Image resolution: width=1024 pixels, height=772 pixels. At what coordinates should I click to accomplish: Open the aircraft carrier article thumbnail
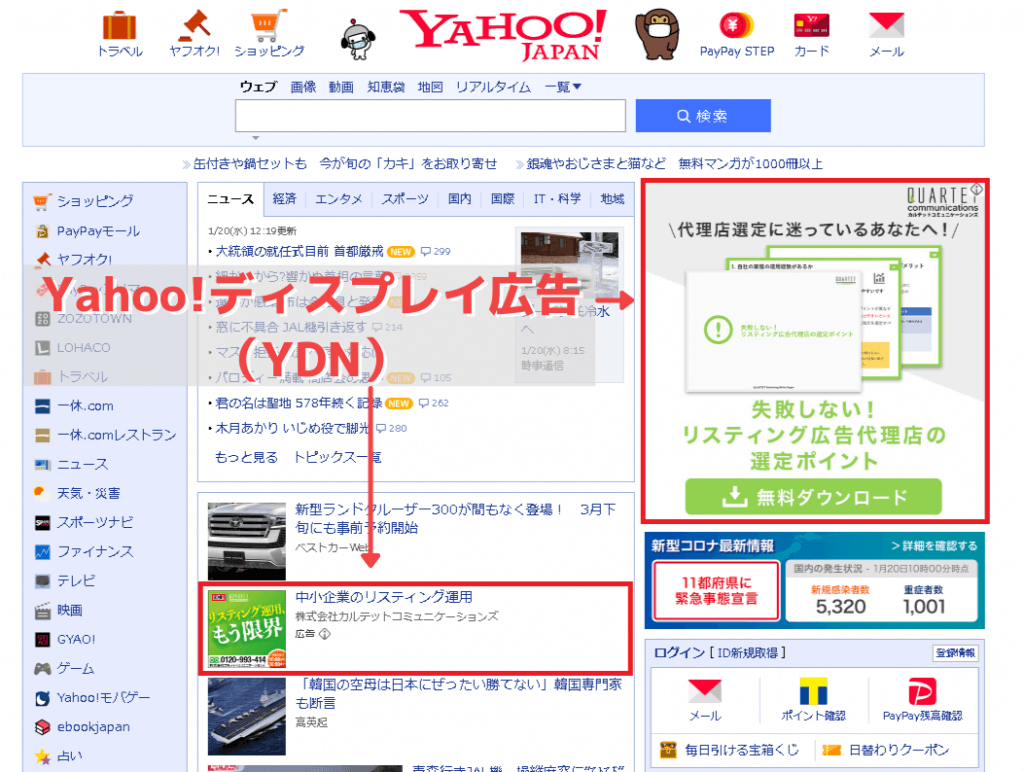pyautogui.click(x=247, y=716)
